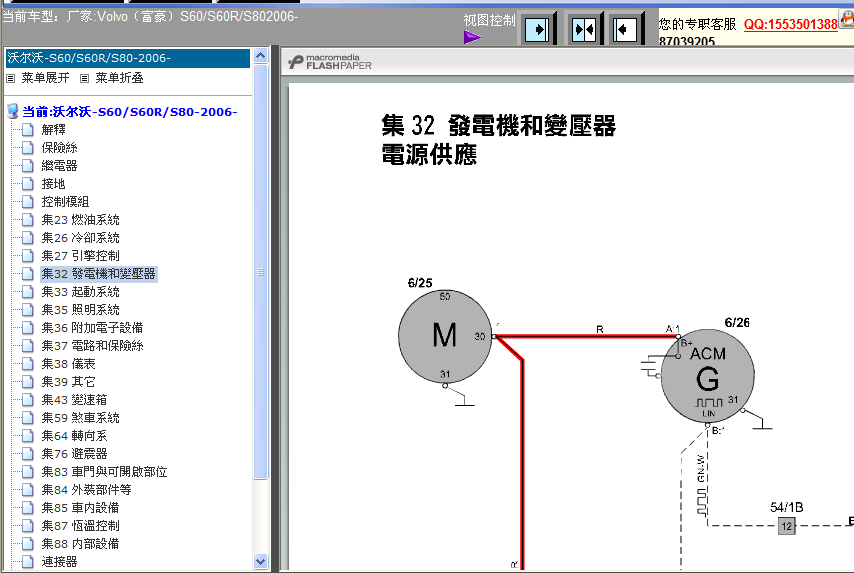
Task: Open 集36 附加電子設備 in the tree
Action: pos(92,327)
